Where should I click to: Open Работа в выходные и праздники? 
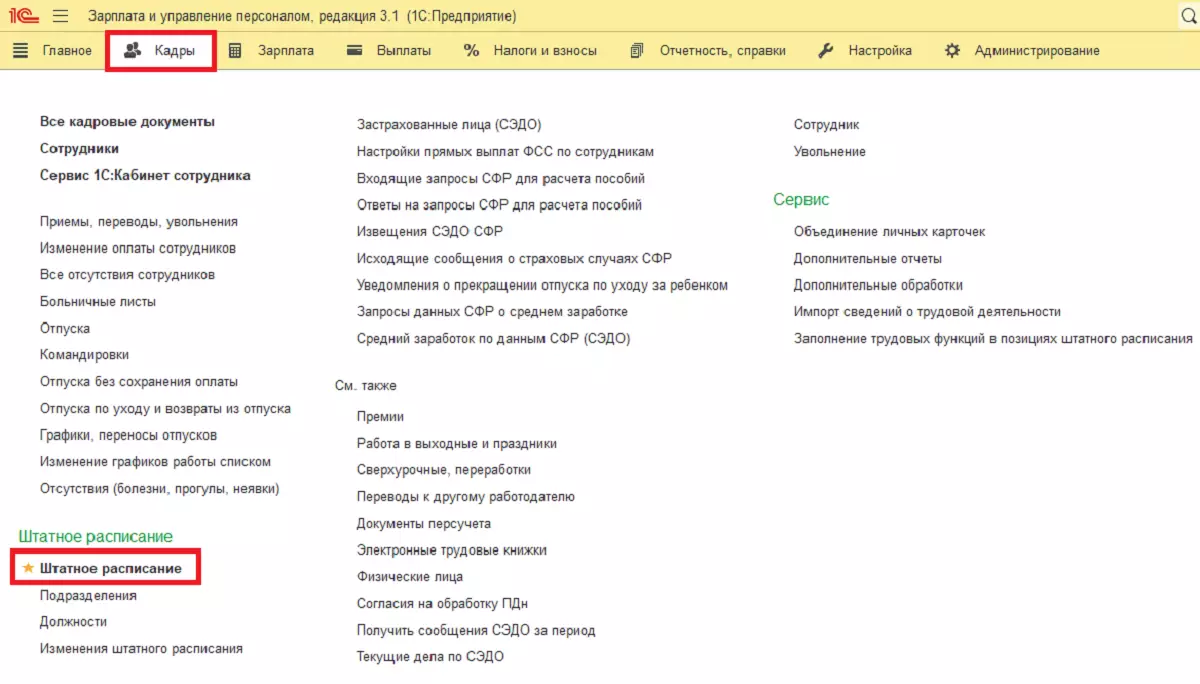click(457, 443)
